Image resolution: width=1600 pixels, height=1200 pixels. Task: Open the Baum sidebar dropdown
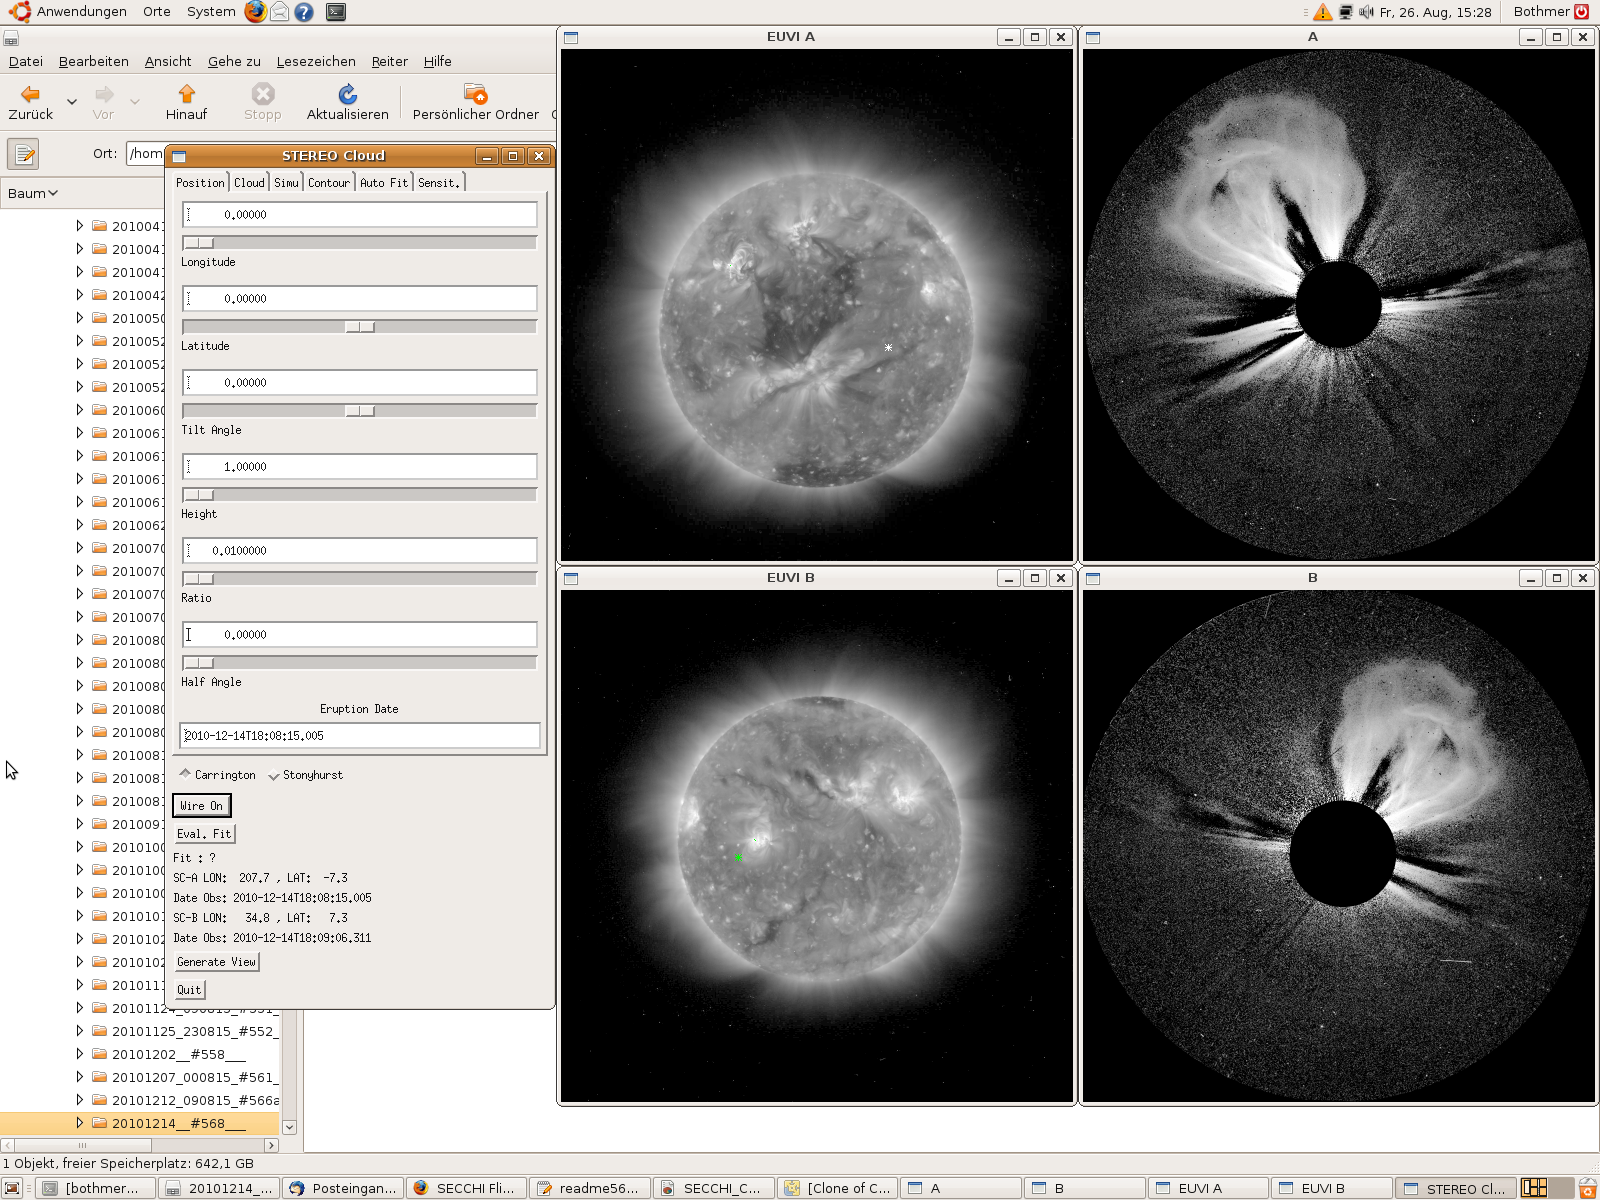[x=33, y=193]
